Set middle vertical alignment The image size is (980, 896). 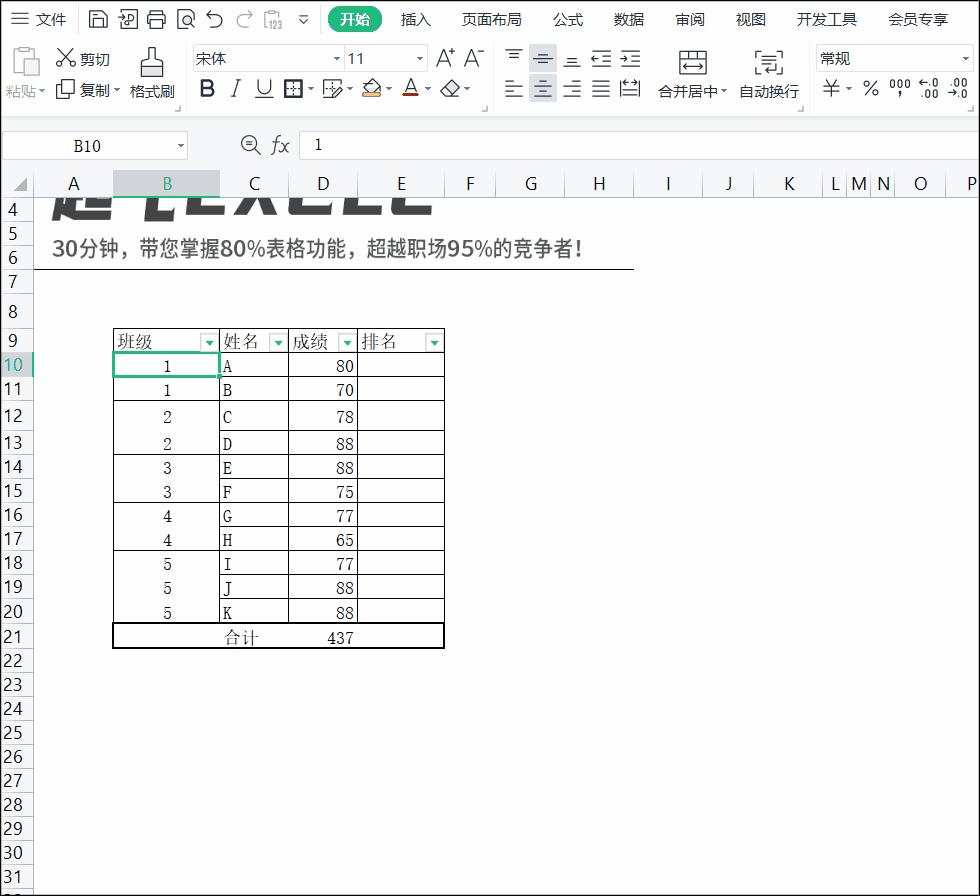[542, 59]
